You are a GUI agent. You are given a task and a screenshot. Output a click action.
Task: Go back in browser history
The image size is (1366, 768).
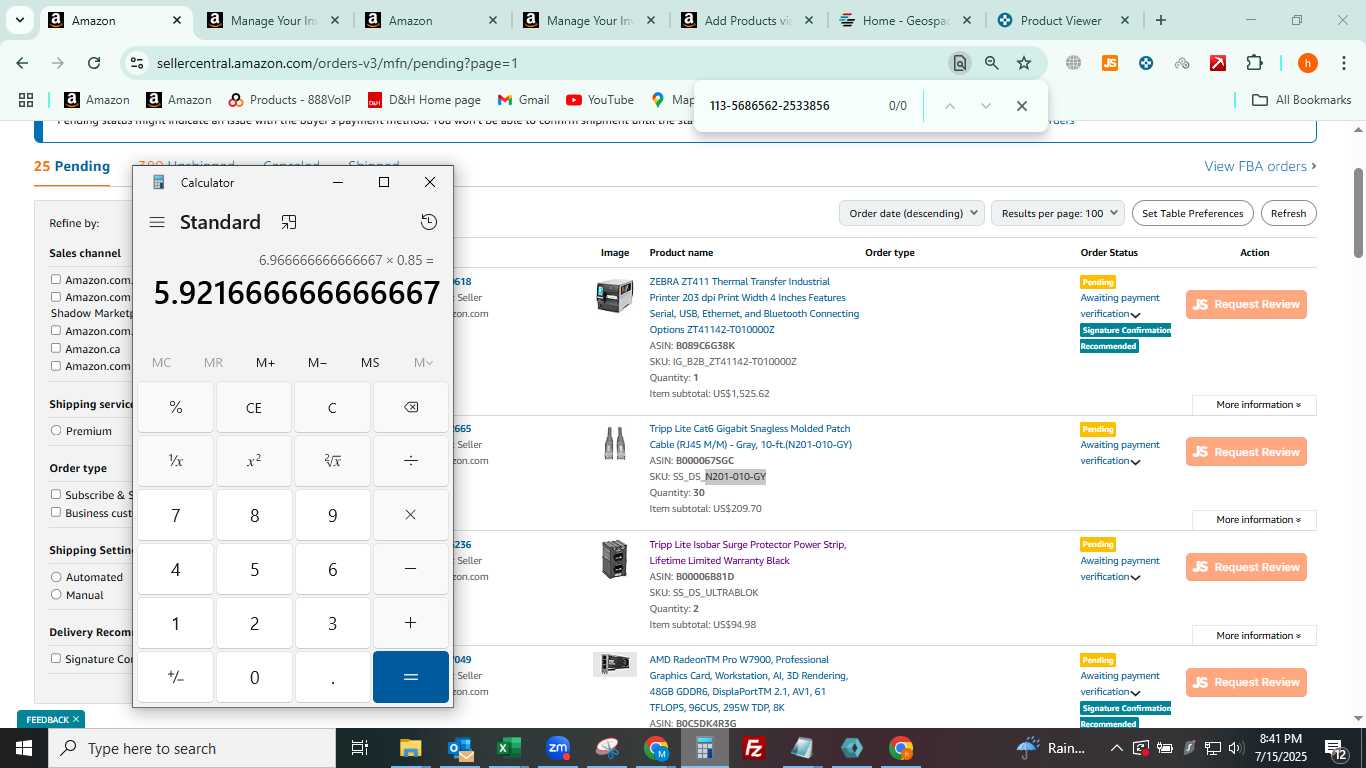pos(22,63)
